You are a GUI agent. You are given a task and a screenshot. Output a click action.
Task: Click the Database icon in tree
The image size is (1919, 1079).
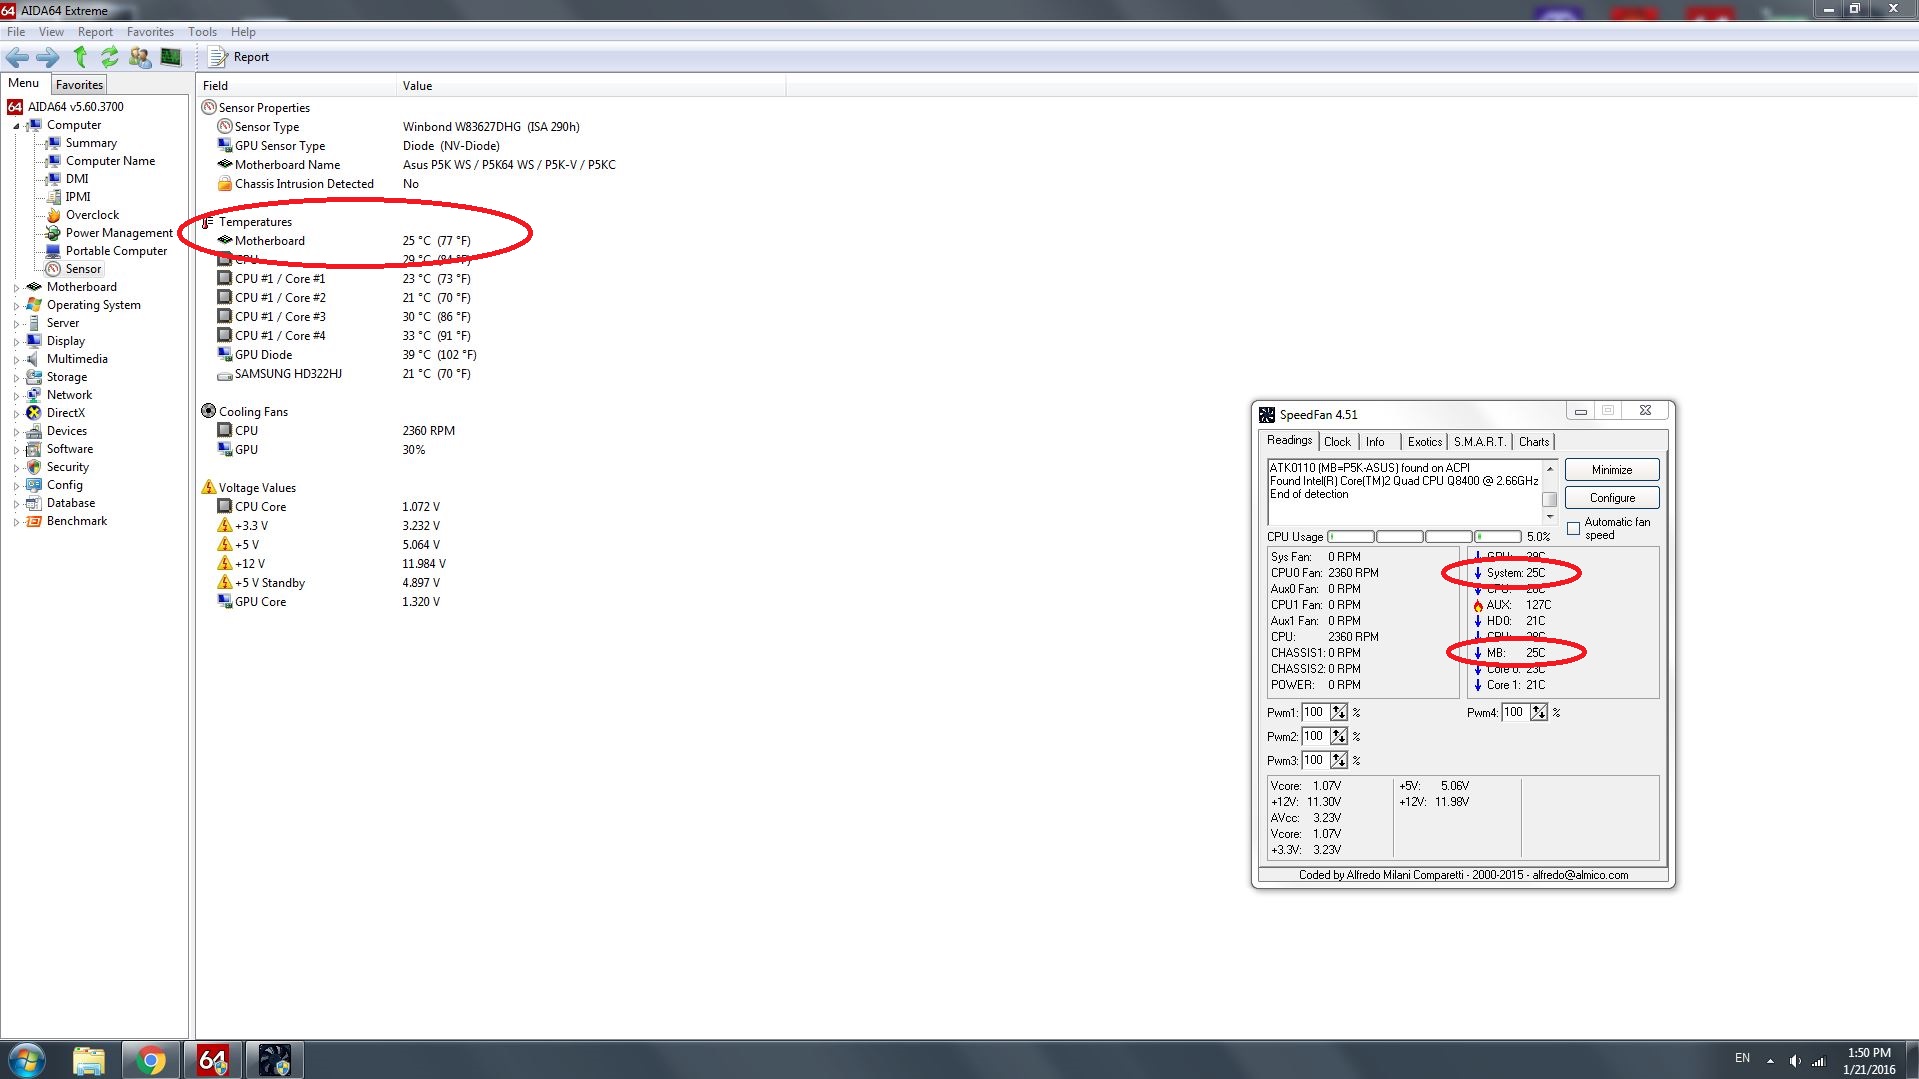[x=34, y=503]
